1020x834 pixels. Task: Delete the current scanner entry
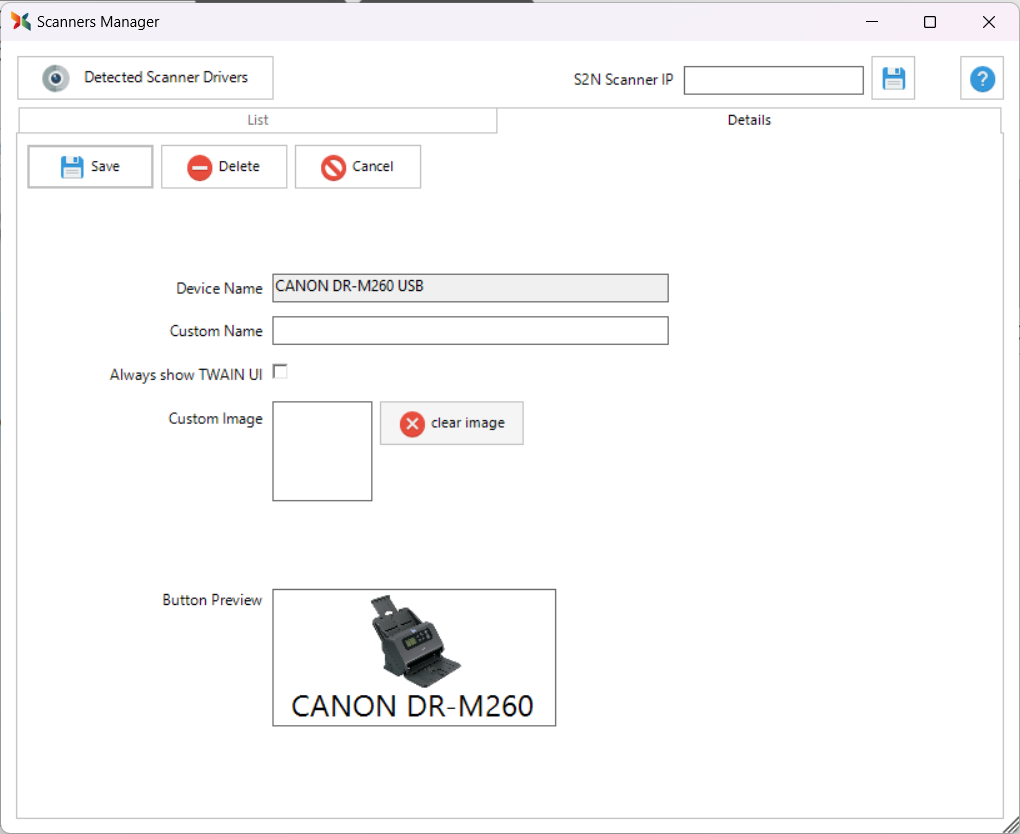click(x=224, y=167)
